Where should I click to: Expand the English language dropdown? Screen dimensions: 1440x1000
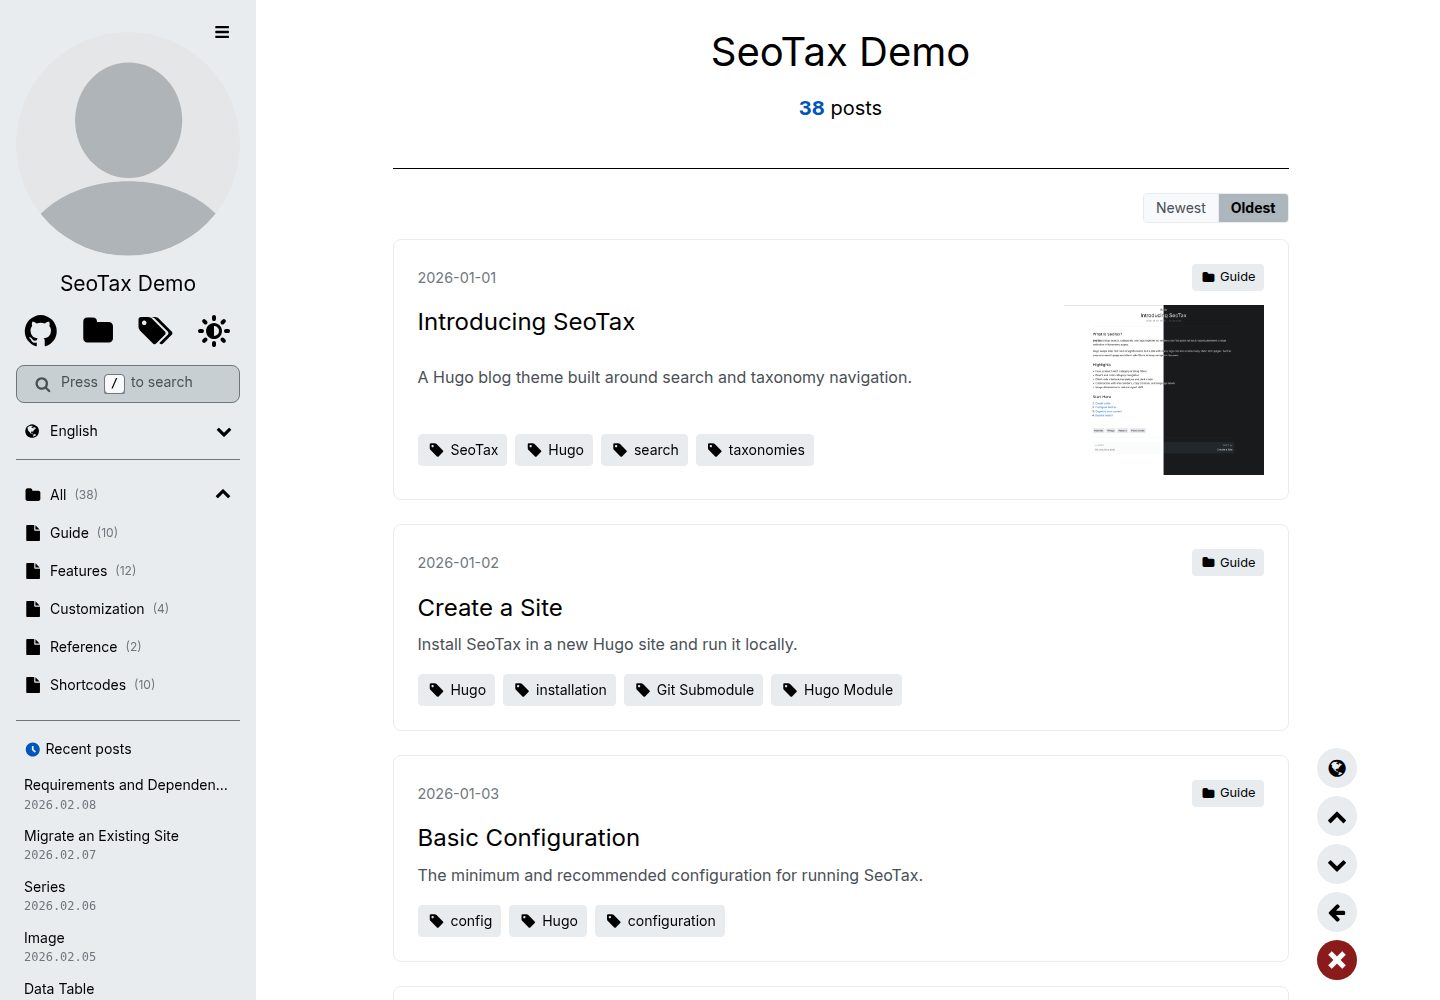pyautogui.click(x=128, y=431)
